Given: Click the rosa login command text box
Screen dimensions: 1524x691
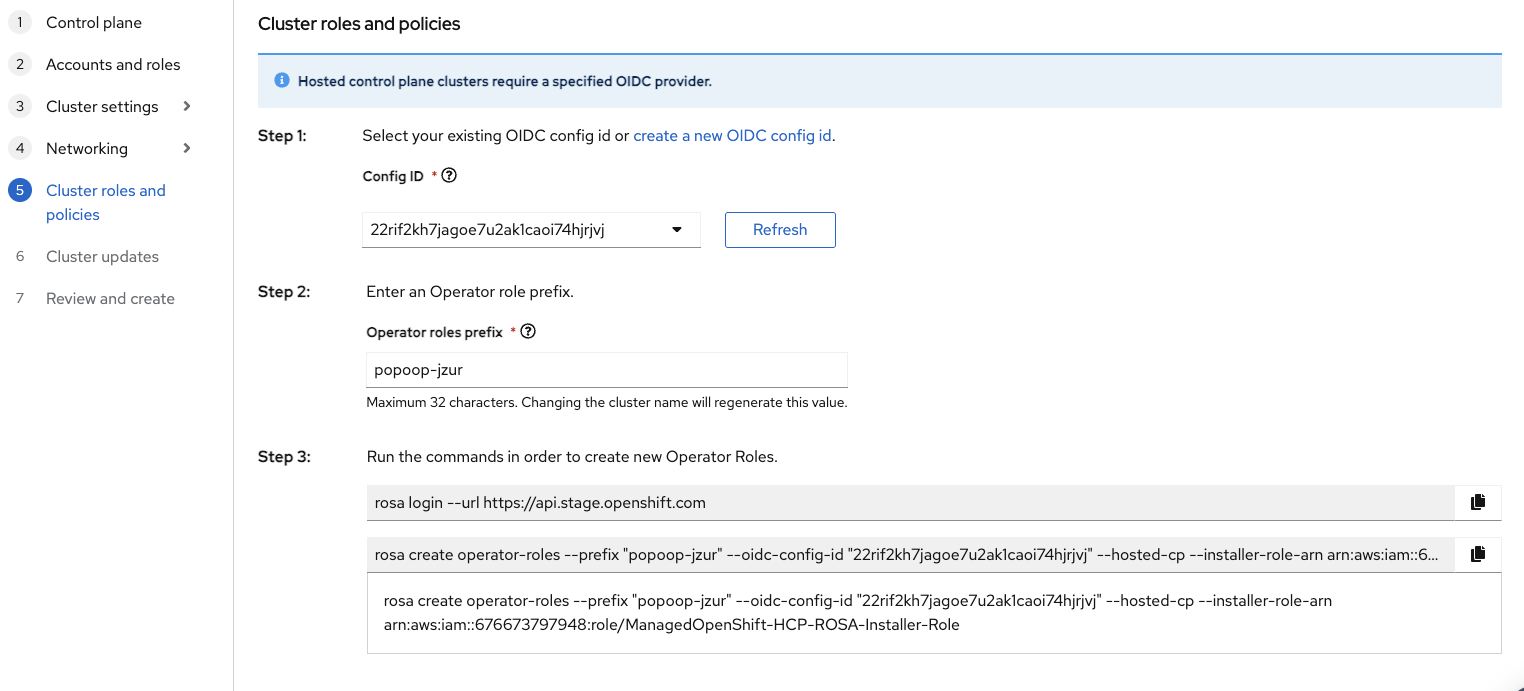Looking at the screenshot, I should 910,503.
